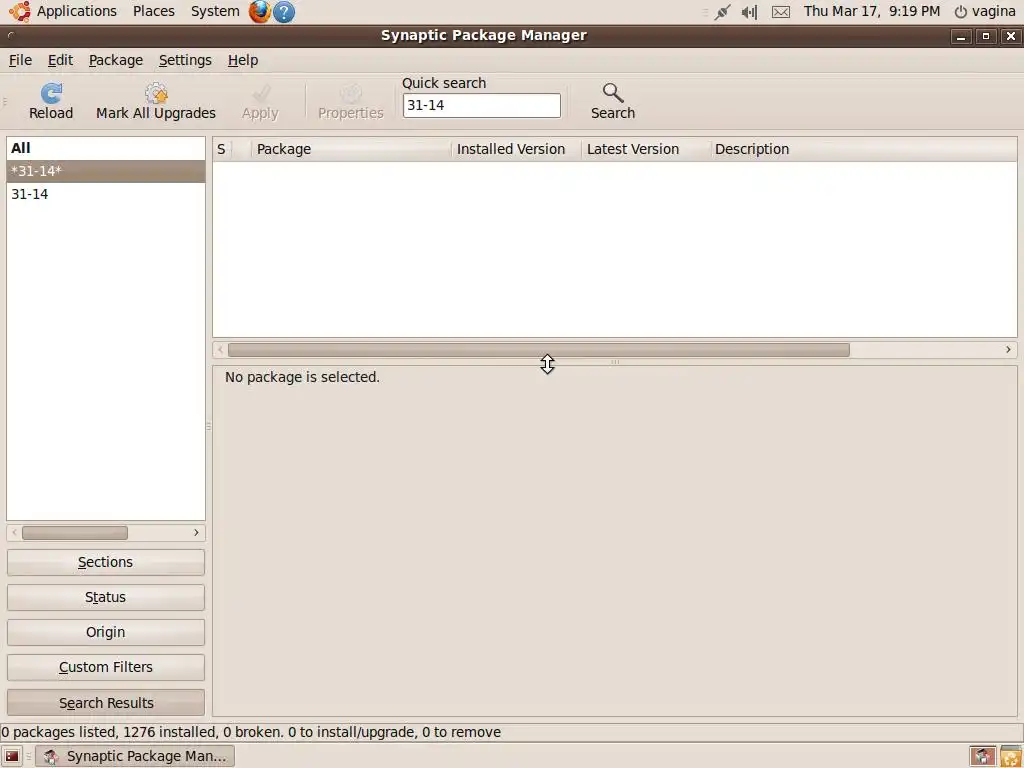The image size is (1024, 768).
Task: Click right arrow of left filter list scrollbar
Action: click(x=196, y=533)
